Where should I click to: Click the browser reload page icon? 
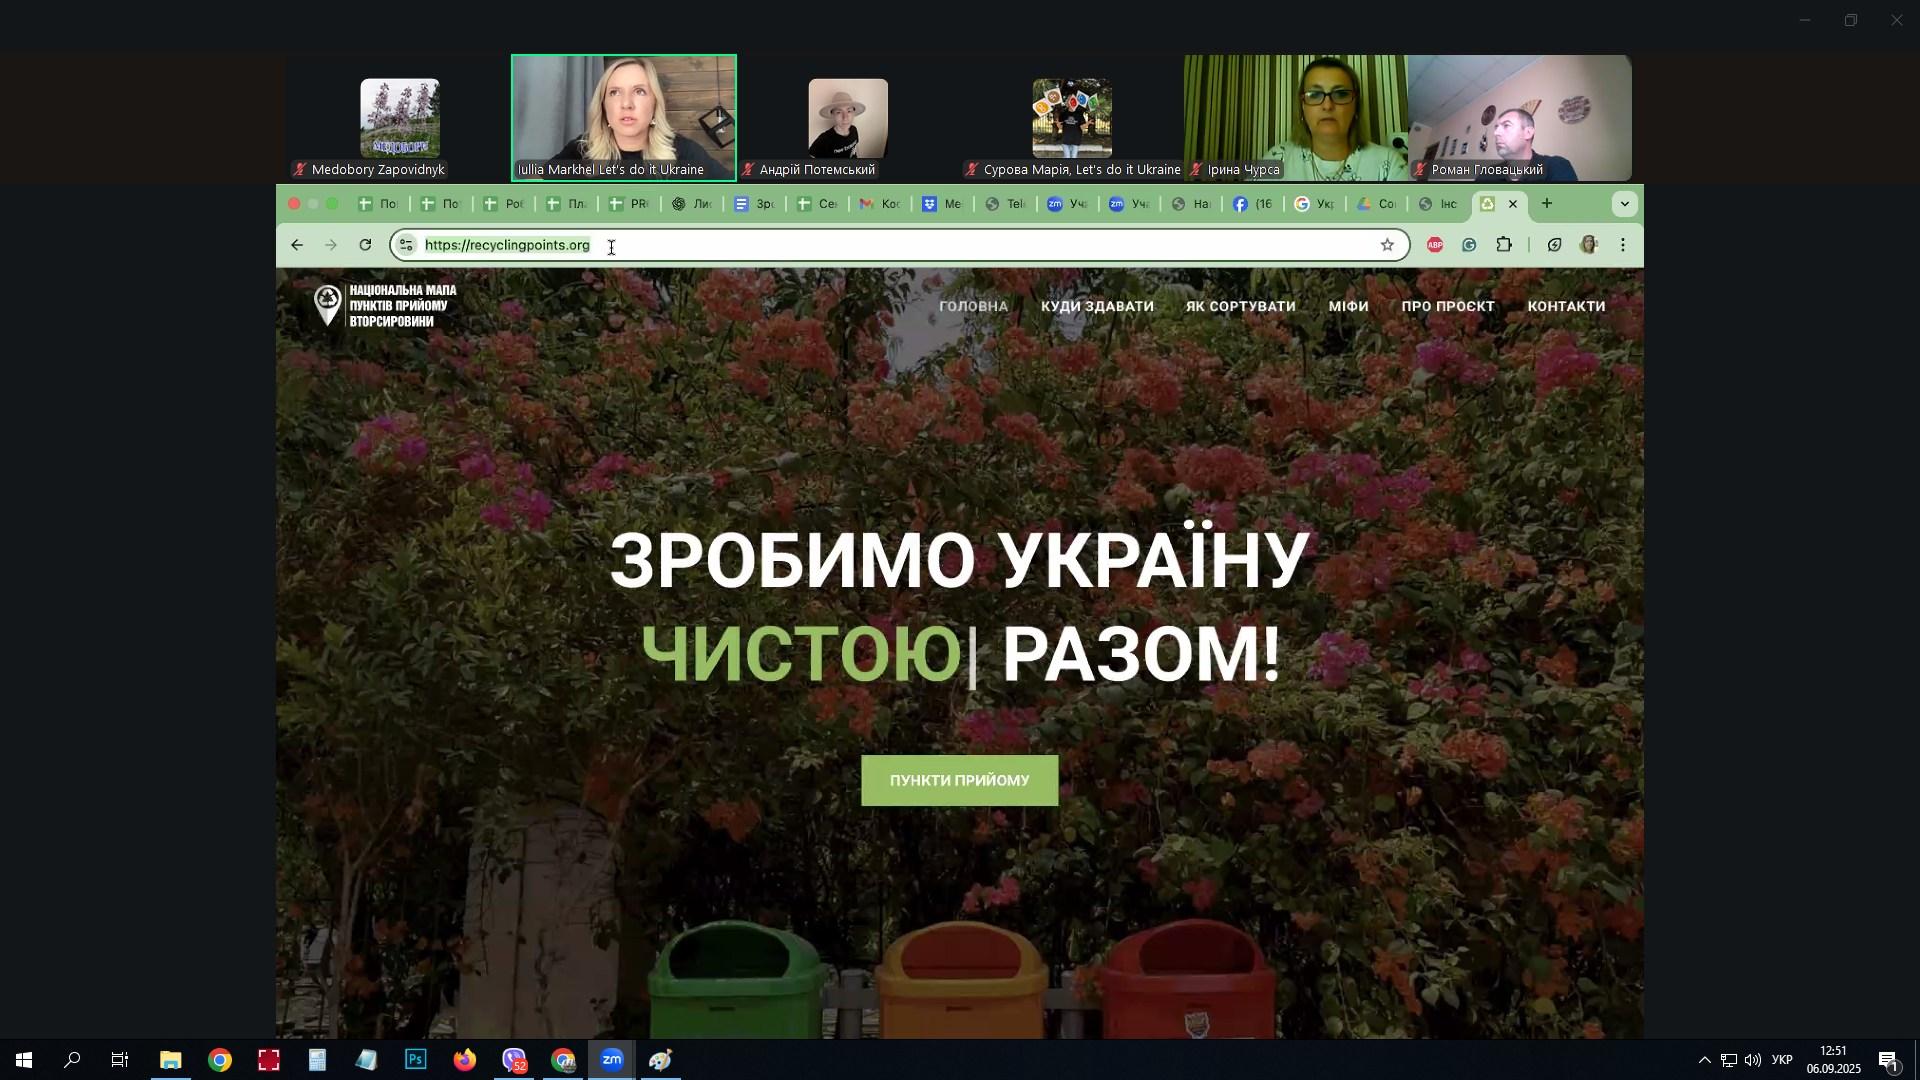coord(366,245)
